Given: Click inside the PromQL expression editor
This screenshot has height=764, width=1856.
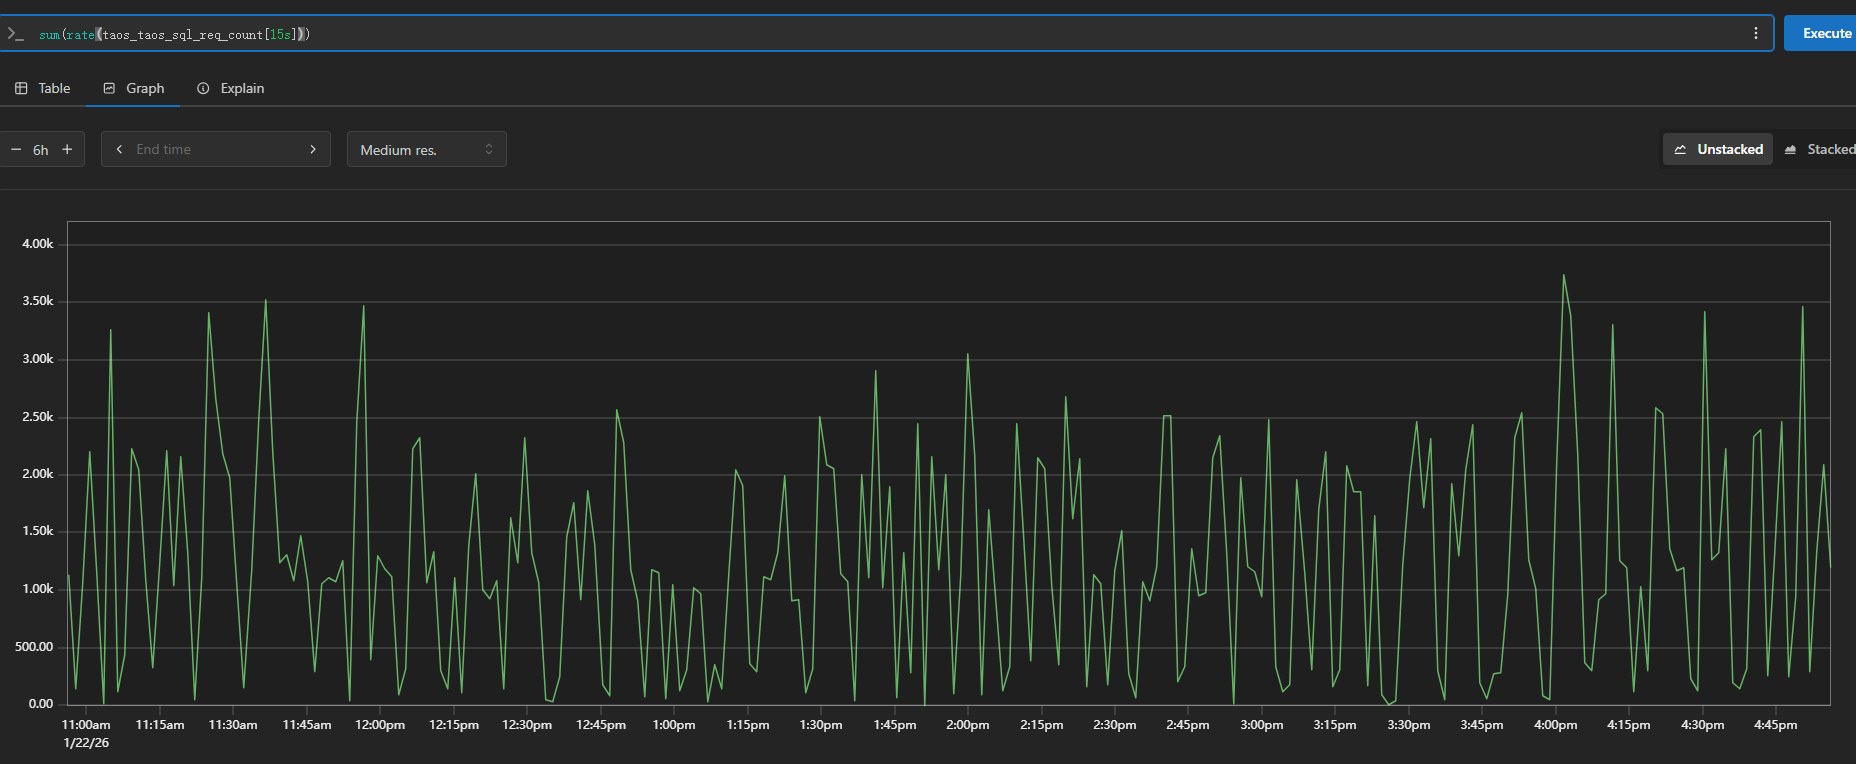Looking at the screenshot, I should coord(900,34).
